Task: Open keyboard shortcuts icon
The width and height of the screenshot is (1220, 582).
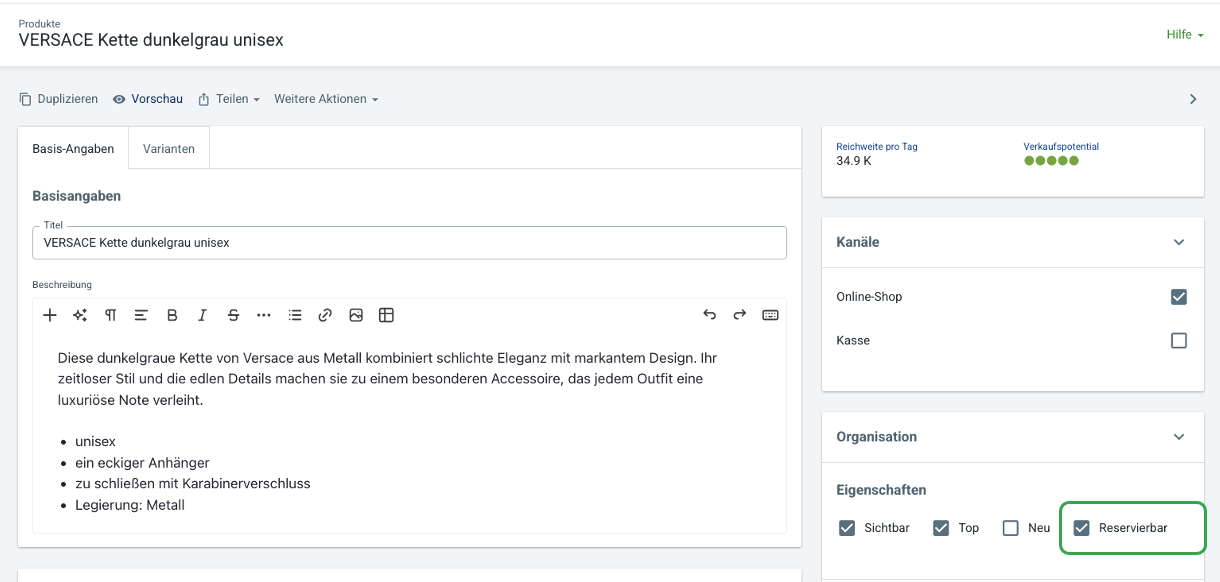Action: coord(770,315)
